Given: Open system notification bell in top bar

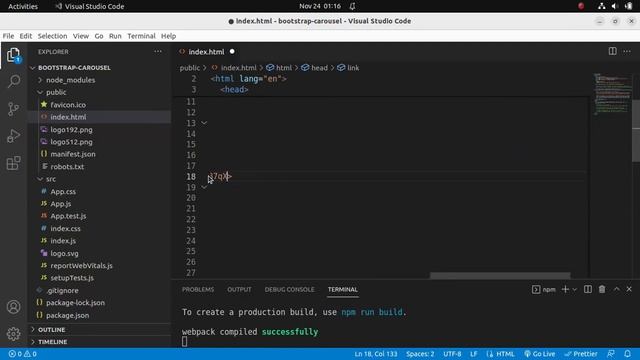Looking at the screenshot, I should click(x=352, y=6).
